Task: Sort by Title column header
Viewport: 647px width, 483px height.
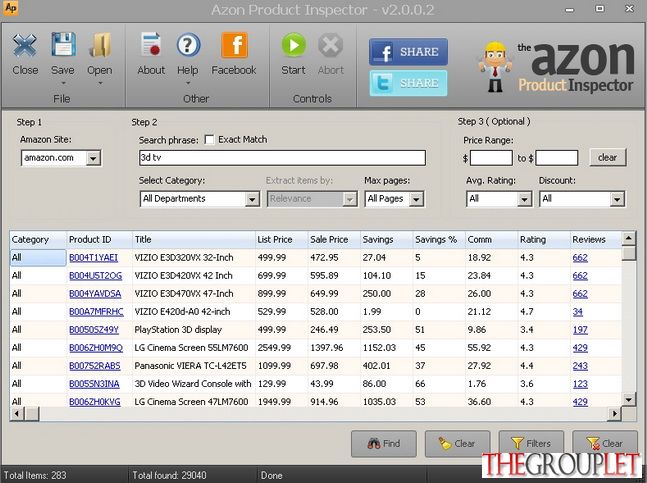Action: [194, 240]
